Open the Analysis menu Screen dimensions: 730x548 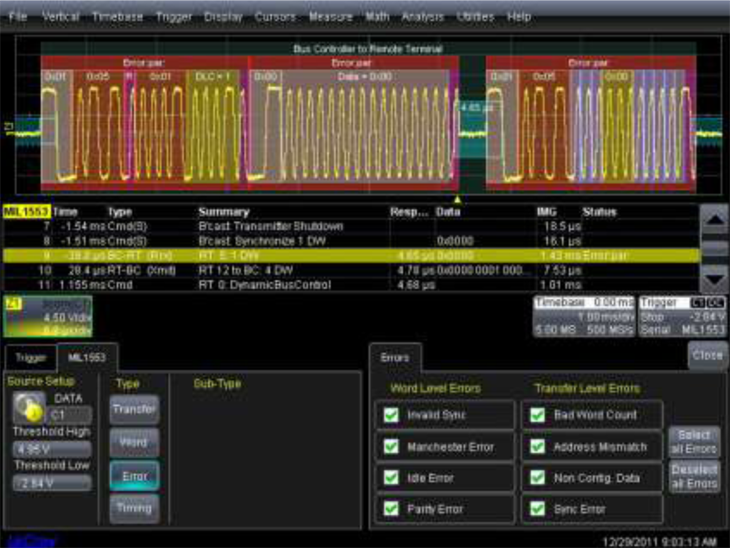pyautogui.click(x=422, y=17)
